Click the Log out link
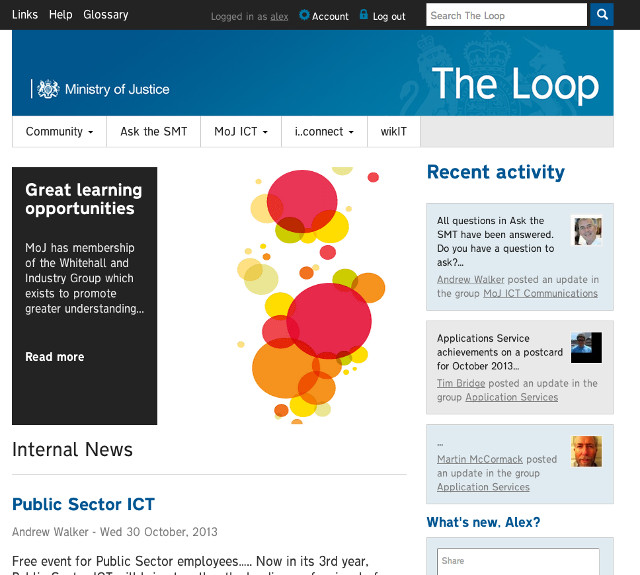 tap(389, 16)
